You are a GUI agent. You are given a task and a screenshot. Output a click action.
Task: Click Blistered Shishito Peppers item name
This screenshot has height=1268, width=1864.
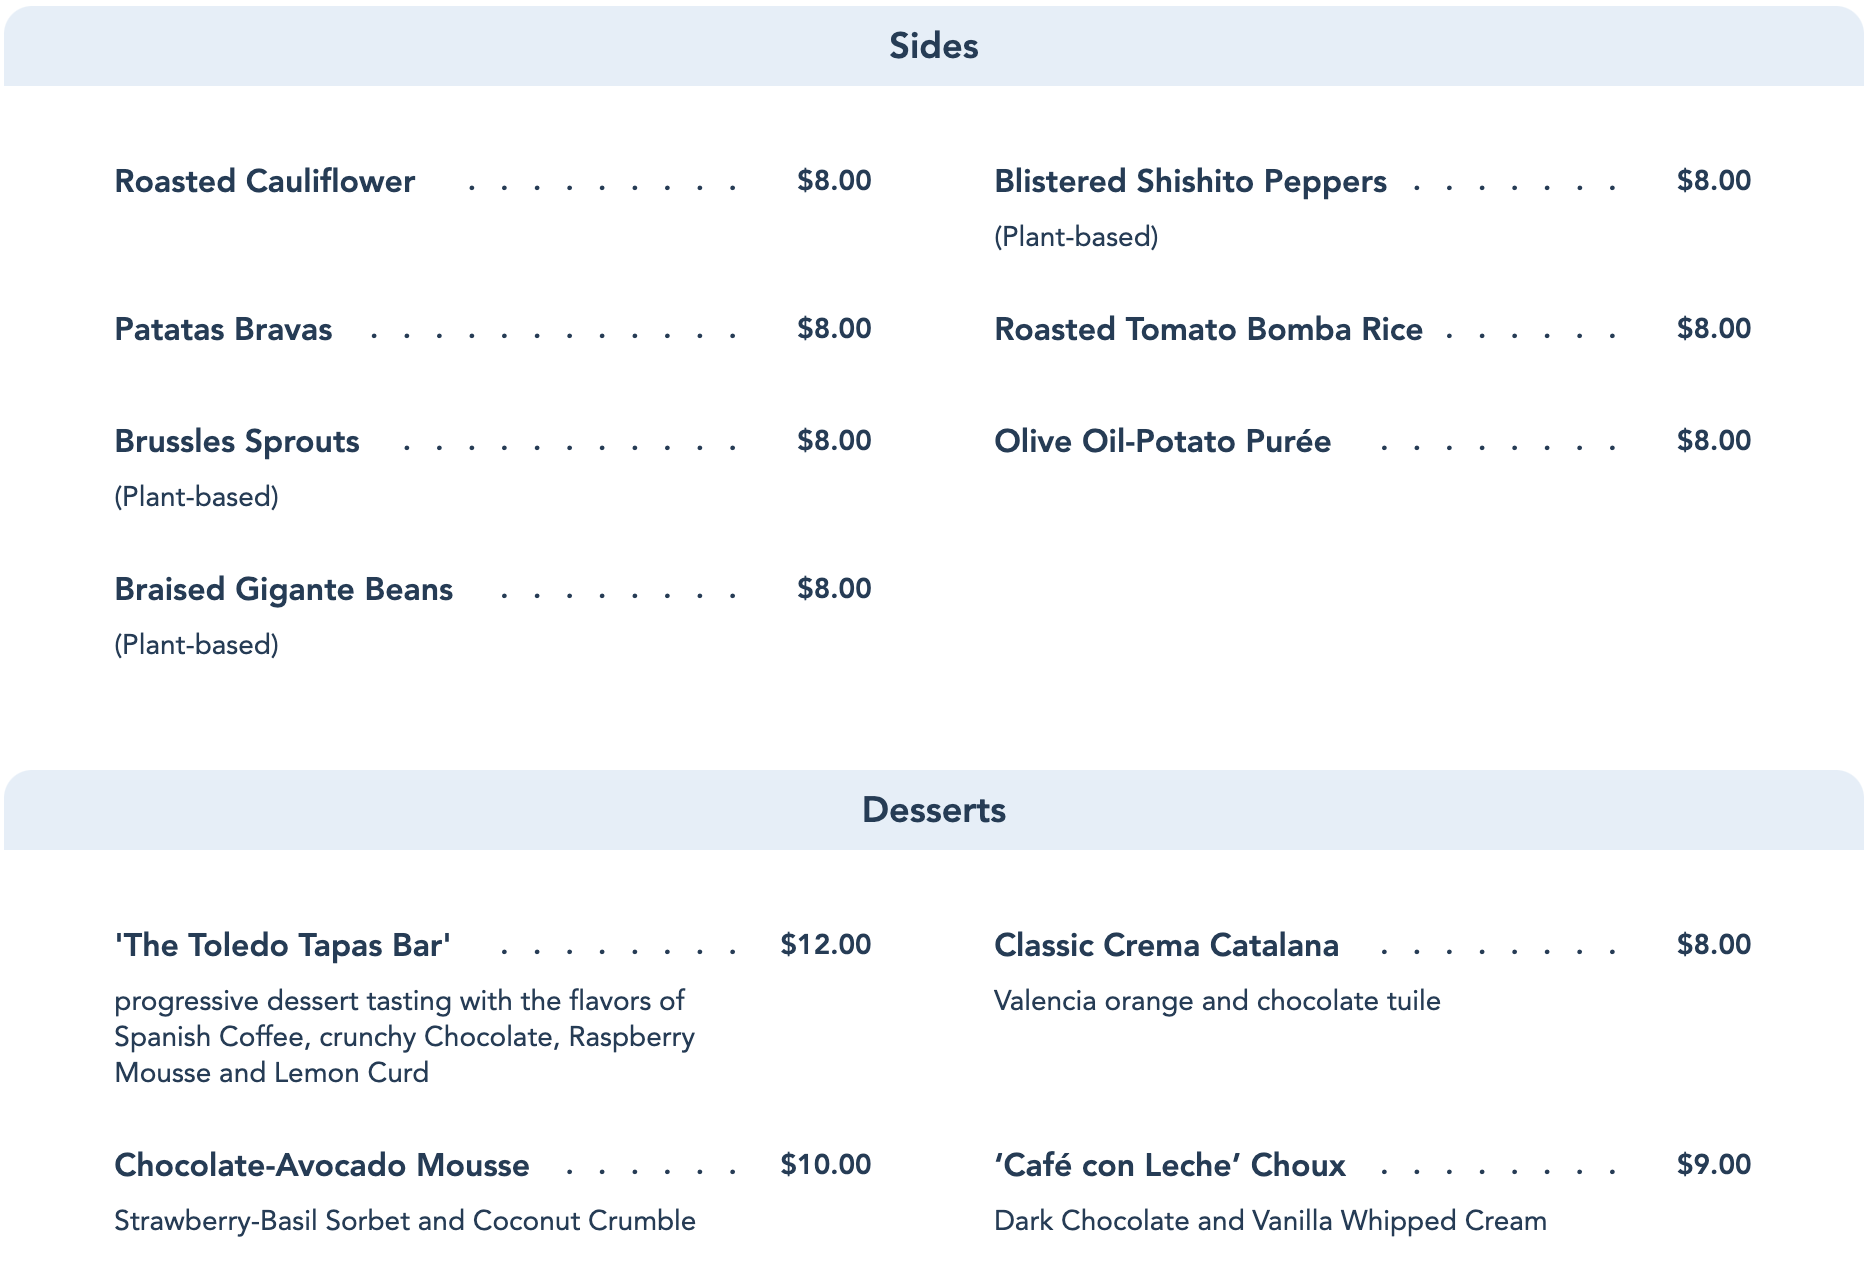(1190, 181)
